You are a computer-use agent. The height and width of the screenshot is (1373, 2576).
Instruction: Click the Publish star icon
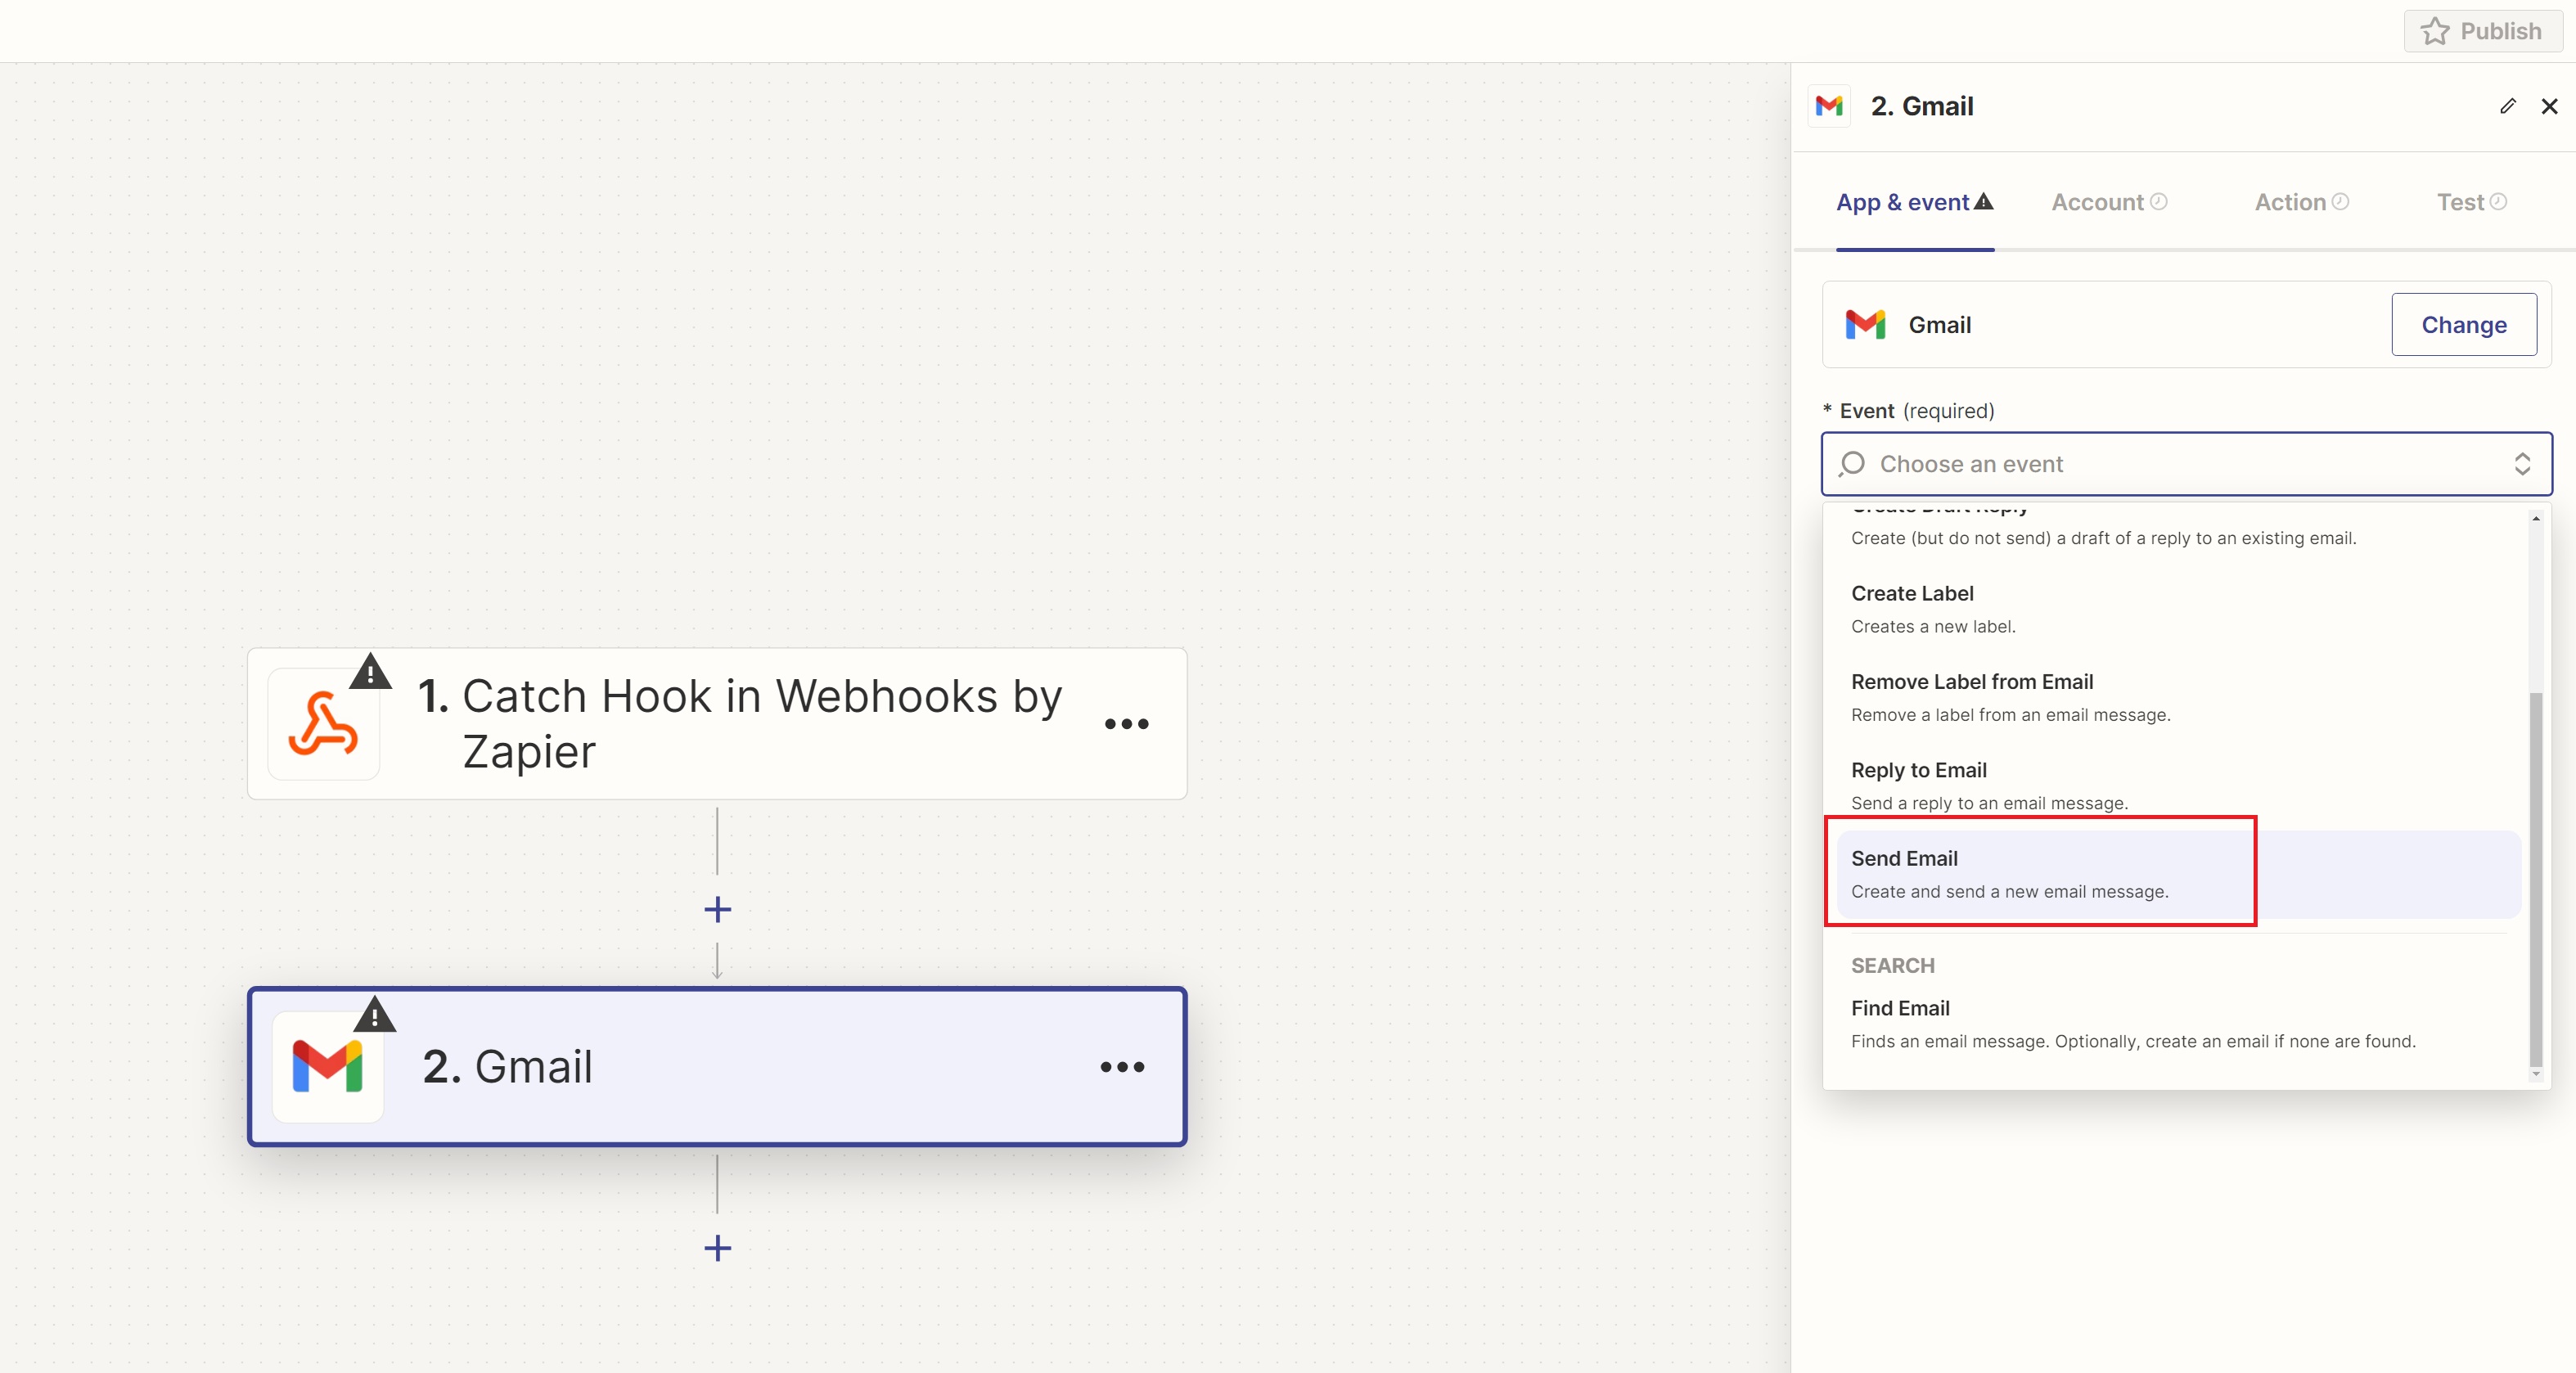(x=2435, y=31)
